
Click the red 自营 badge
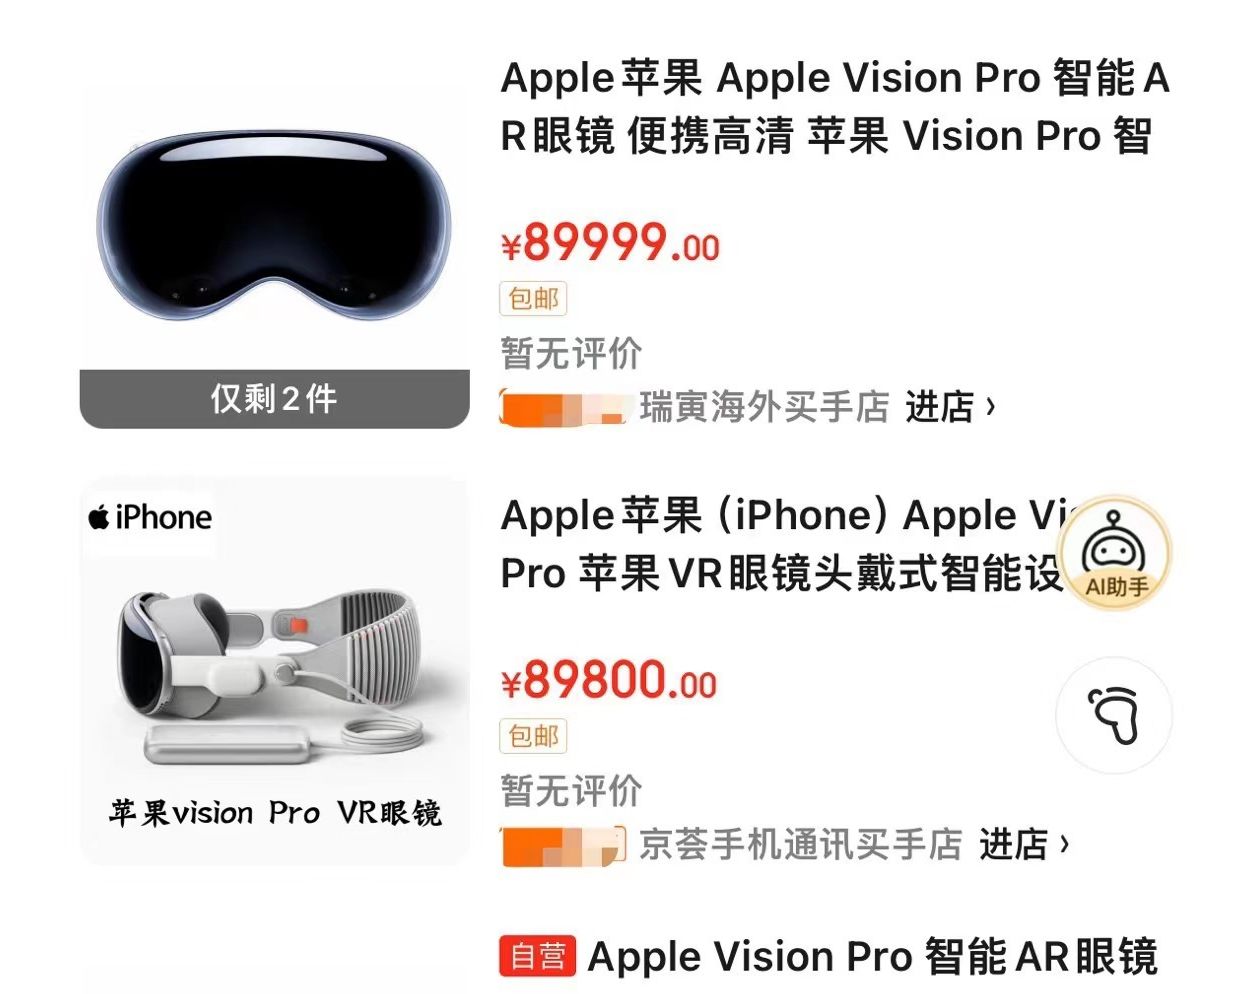coord(538,956)
